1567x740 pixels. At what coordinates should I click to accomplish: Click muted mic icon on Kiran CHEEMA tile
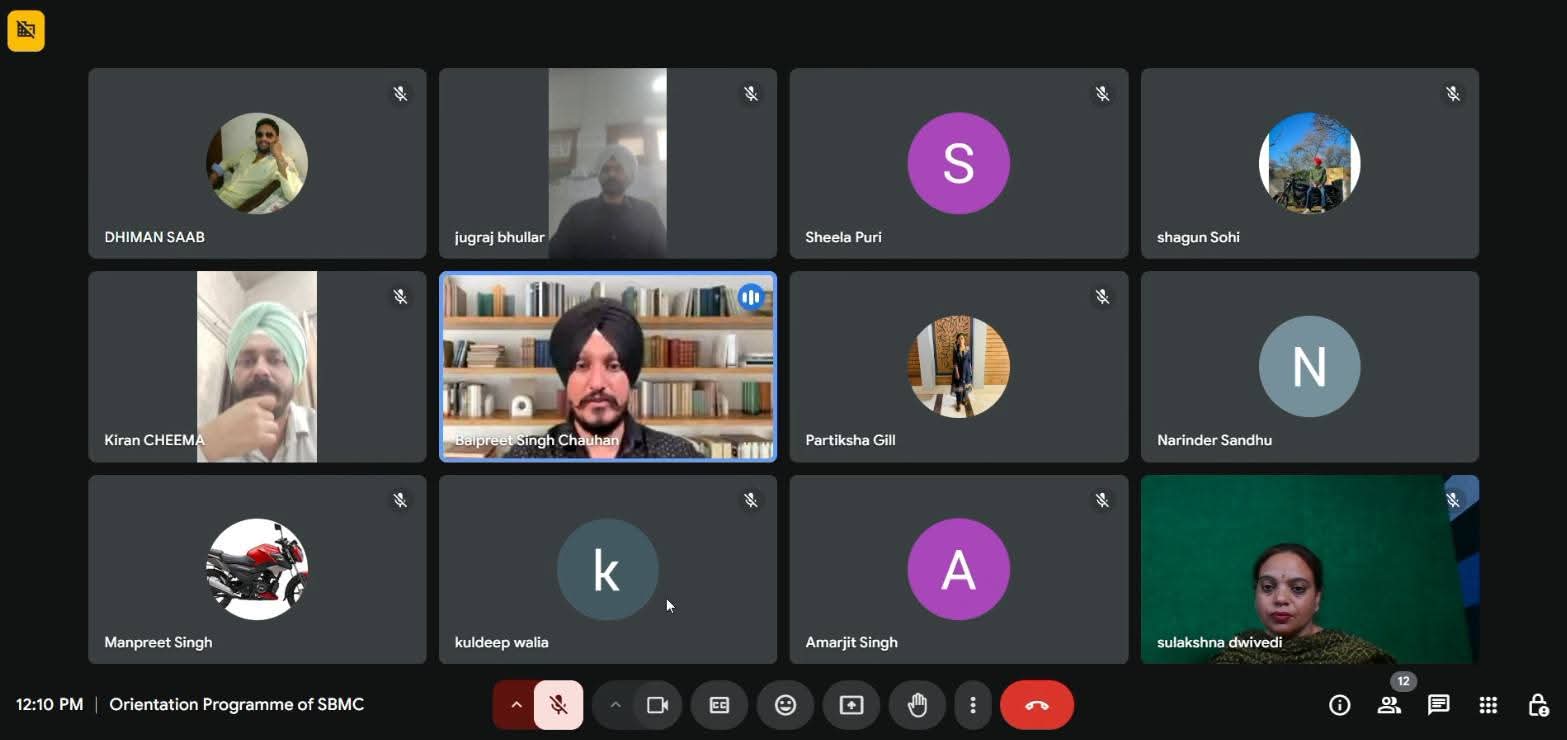pos(400,296)
